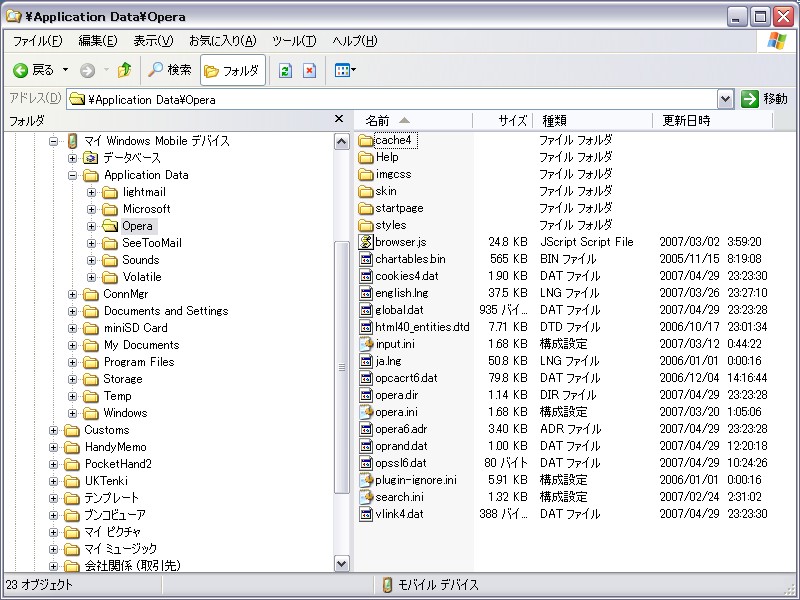Select the vlink4.dat file icon
The width and height of the screenshot is (800, 600).
pyautogui.click(x=366, y=514)
